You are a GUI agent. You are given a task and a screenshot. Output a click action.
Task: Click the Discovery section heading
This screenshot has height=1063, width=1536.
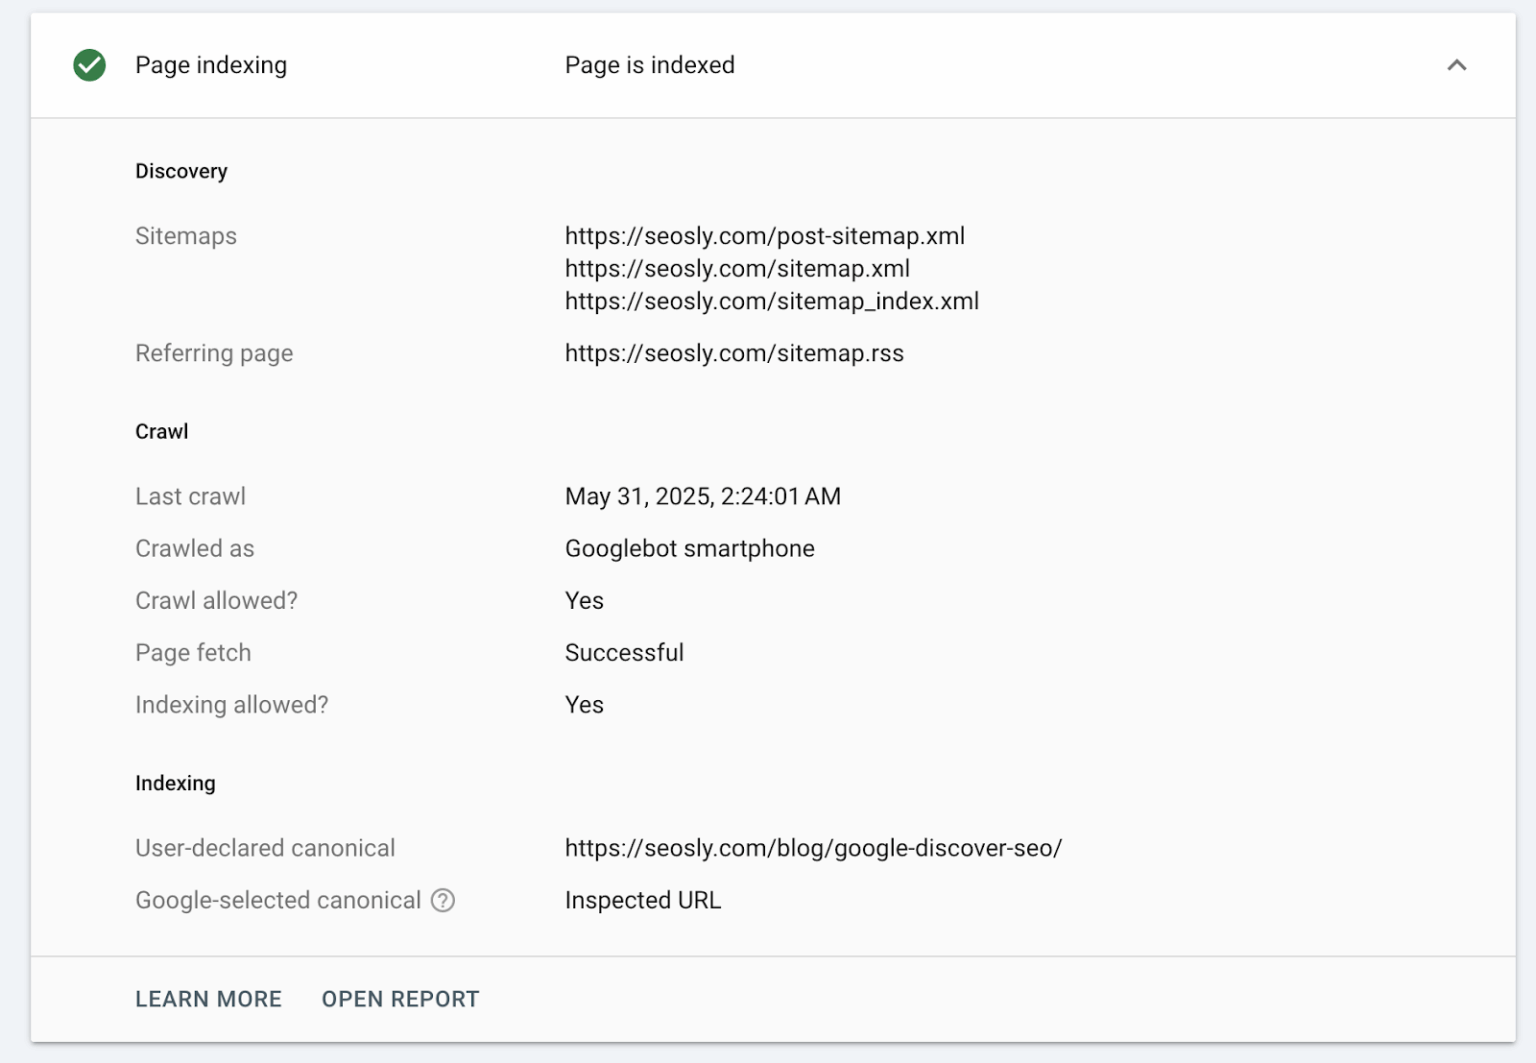181,171
